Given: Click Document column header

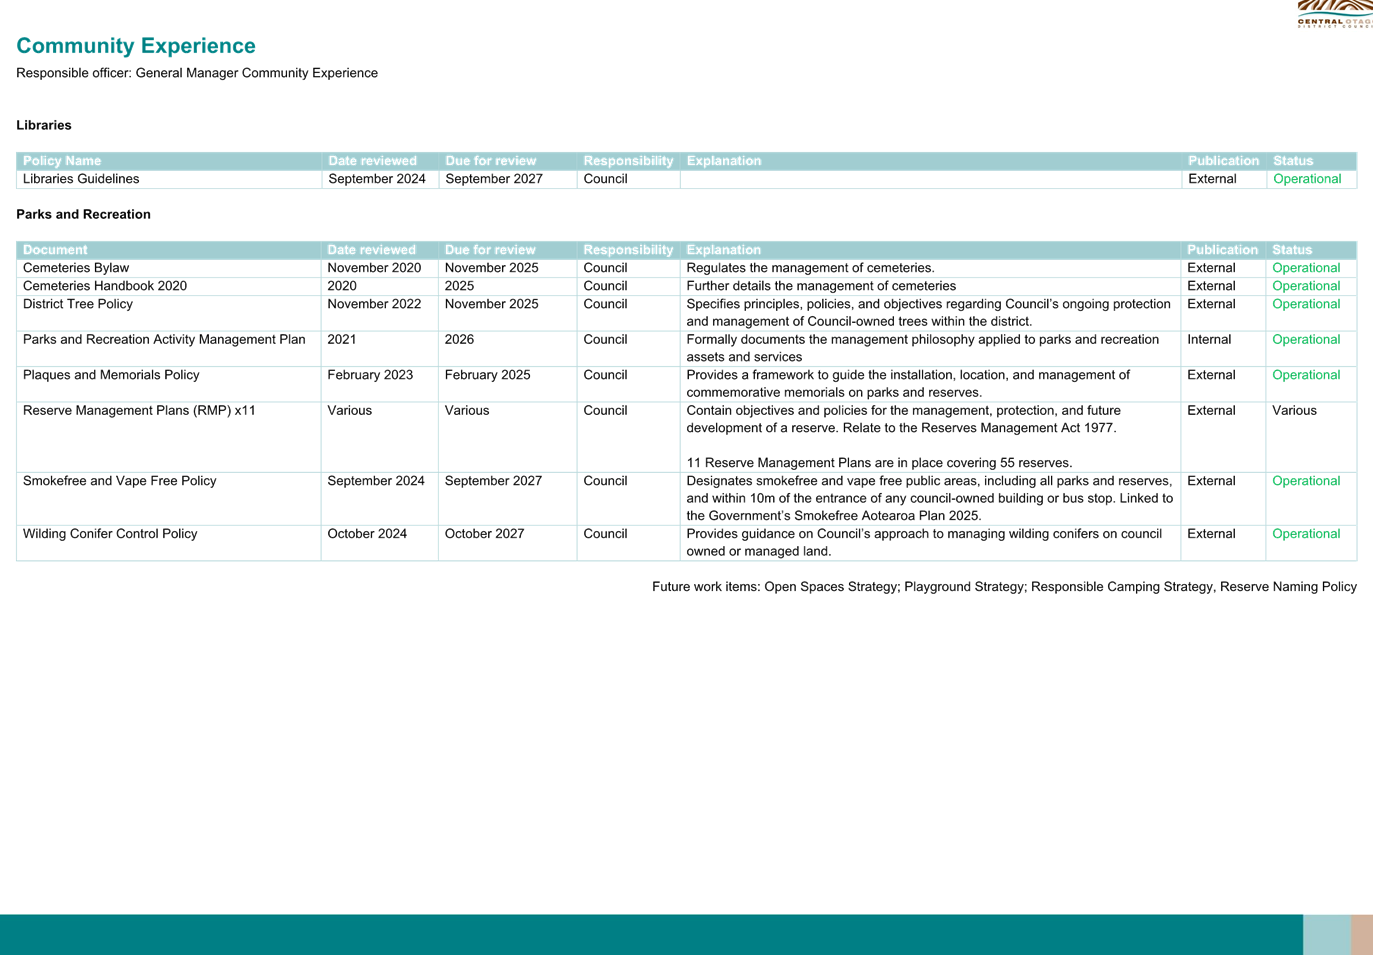Looking at the screenshot, I should pos(55,250).
